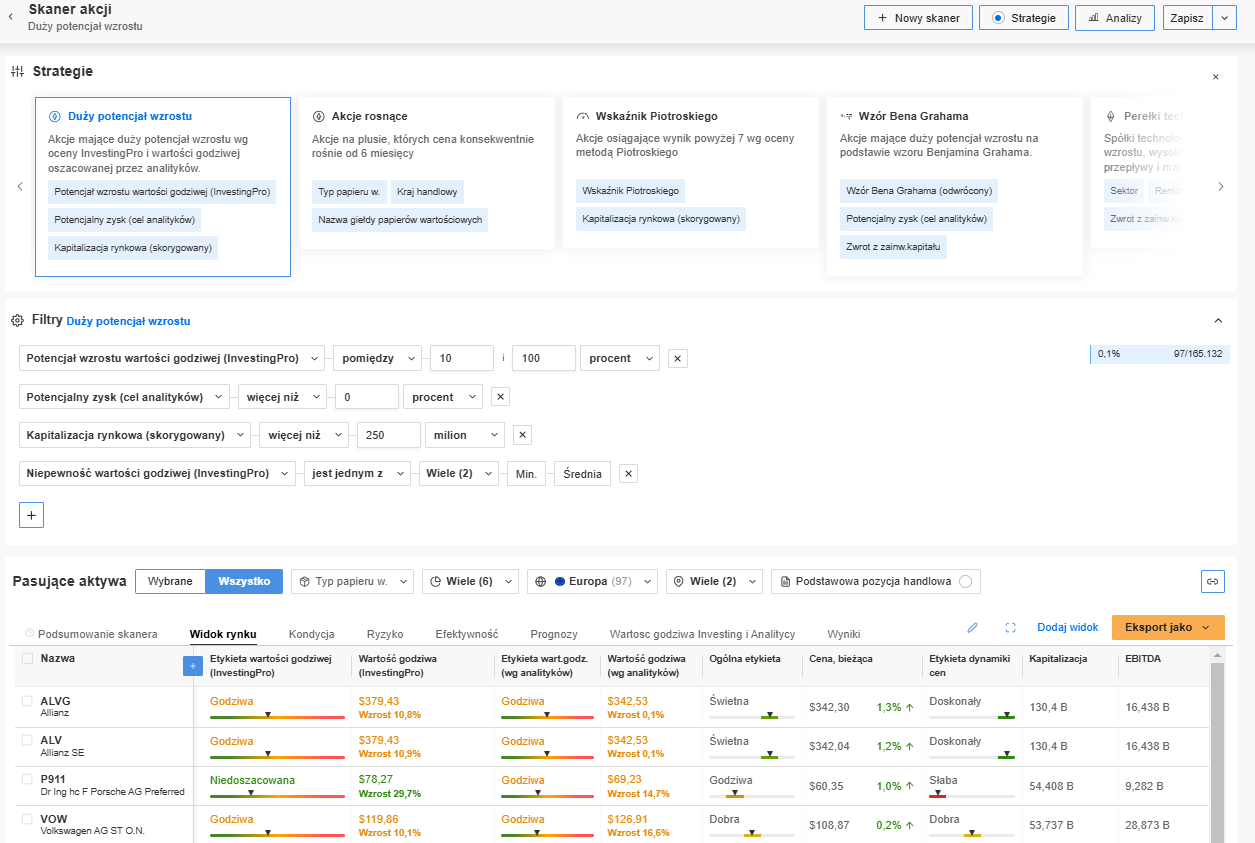Save scanner with Zapisz
1255x843 pixels.
(x=1187, y=18)
